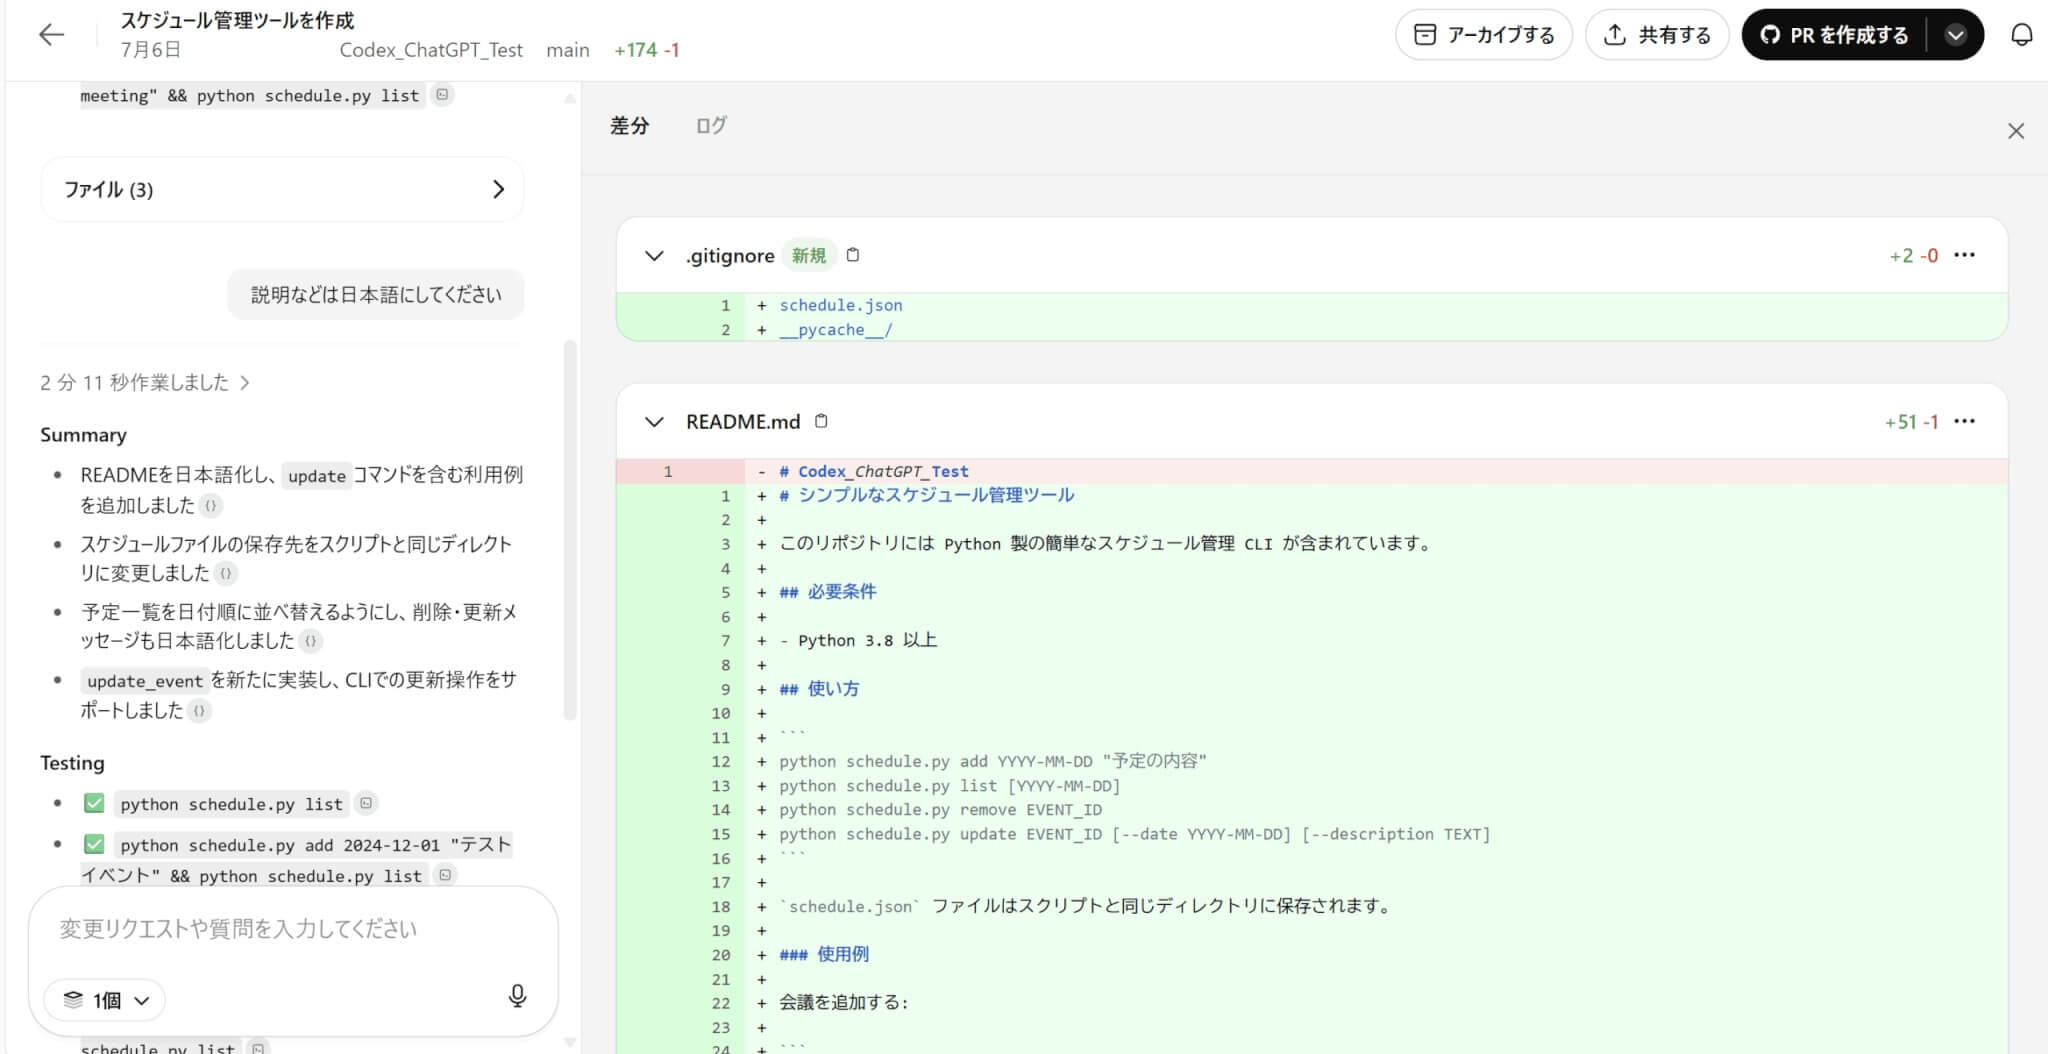Image resolution: width=2048 pixels, height=1054 pixels.
Task: Click the アーカイブする button
Action: coord(1483,35)
